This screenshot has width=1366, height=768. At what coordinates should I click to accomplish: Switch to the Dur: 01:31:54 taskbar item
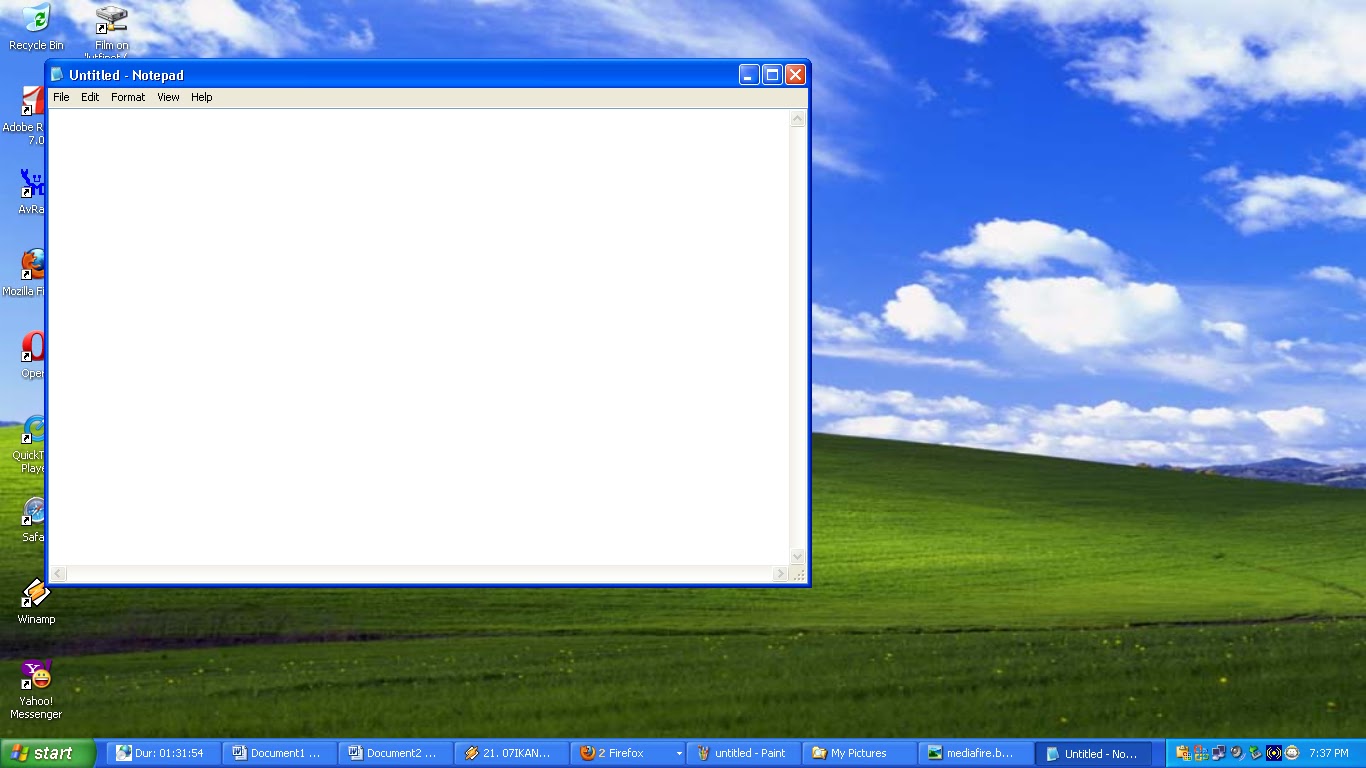click(x=163, y=753)
